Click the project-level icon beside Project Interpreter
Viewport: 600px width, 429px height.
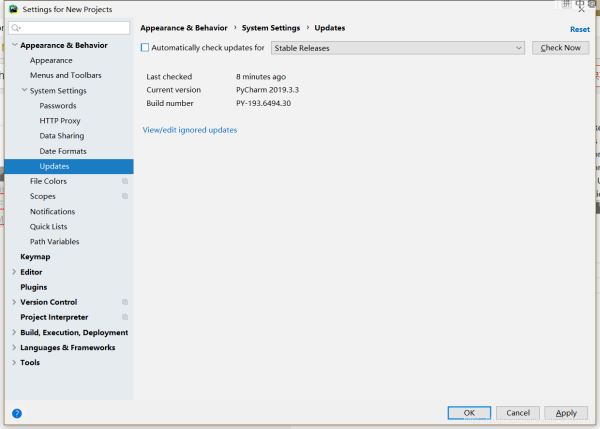125,317
